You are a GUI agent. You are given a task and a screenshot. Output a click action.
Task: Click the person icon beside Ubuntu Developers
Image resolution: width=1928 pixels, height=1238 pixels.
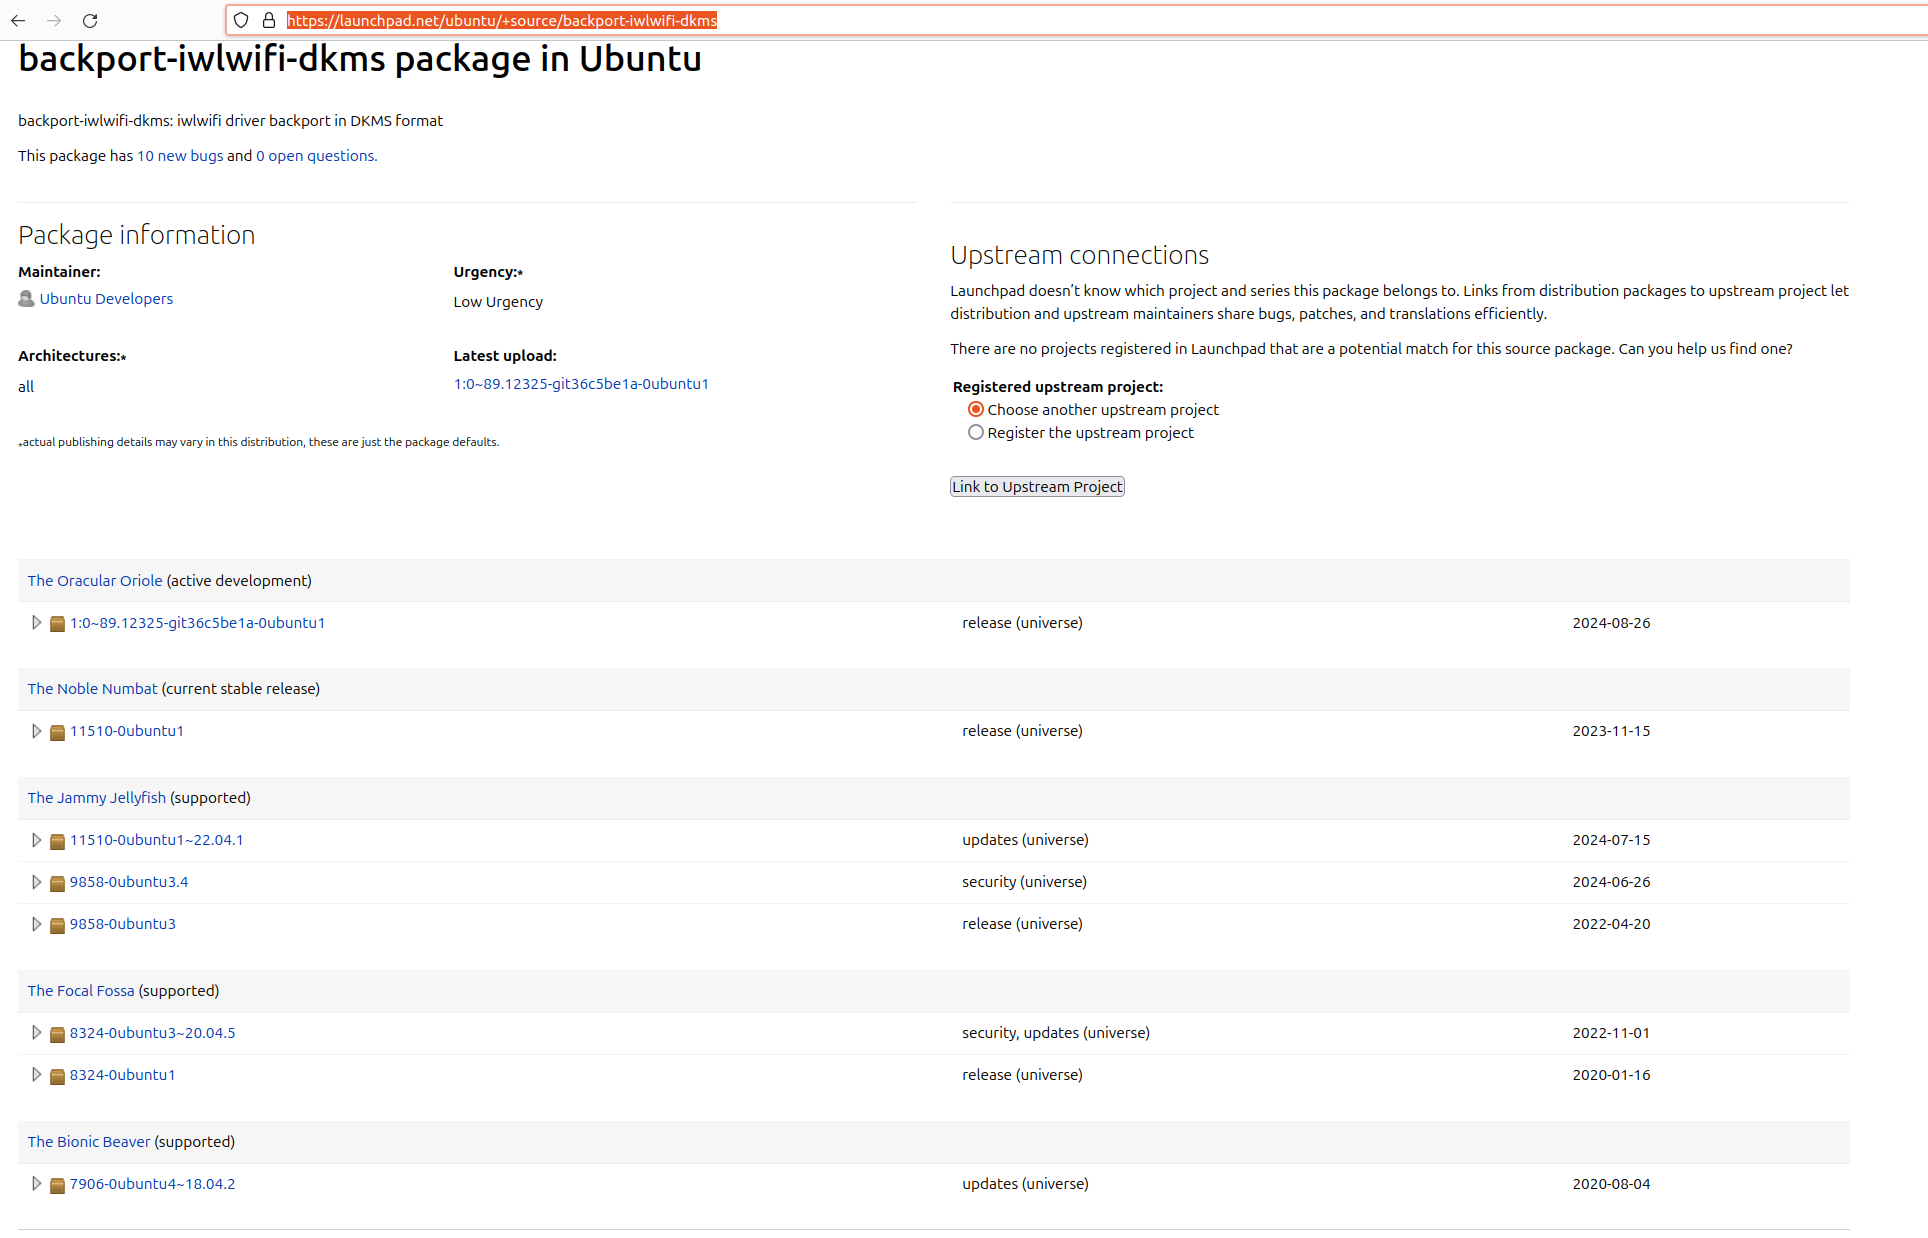click(26, 299)
